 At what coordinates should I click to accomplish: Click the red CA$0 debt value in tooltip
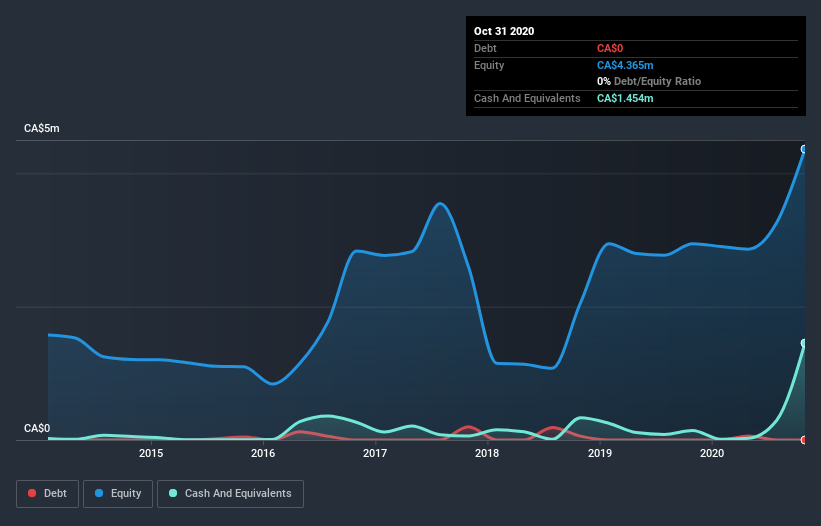[x=610, y=48]
